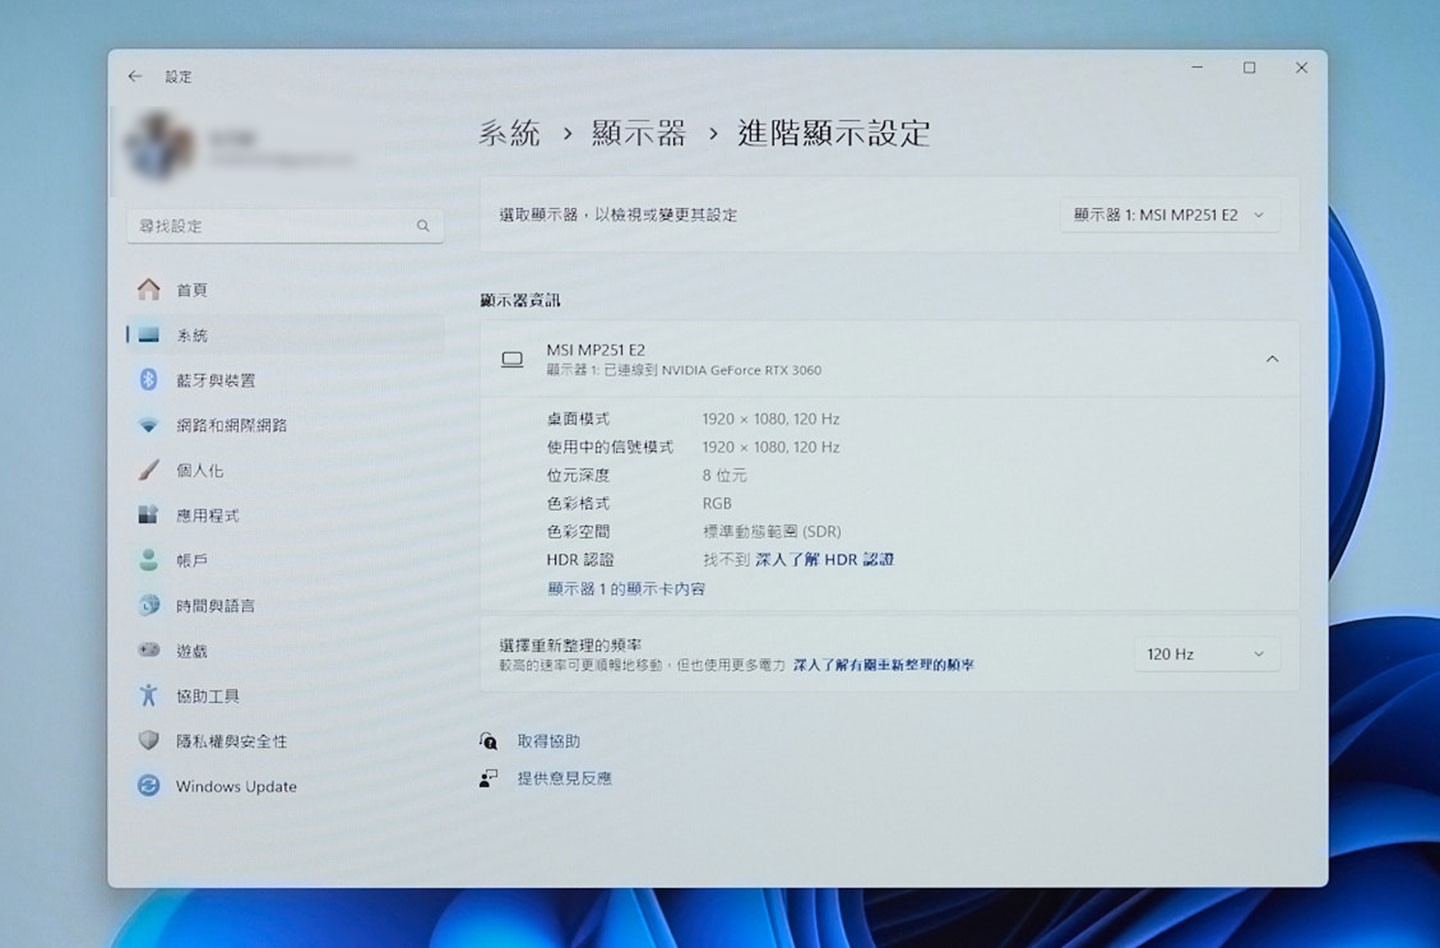Click the Accounts person icon
Screen dimensions: 1440x948
click(149, 560)
